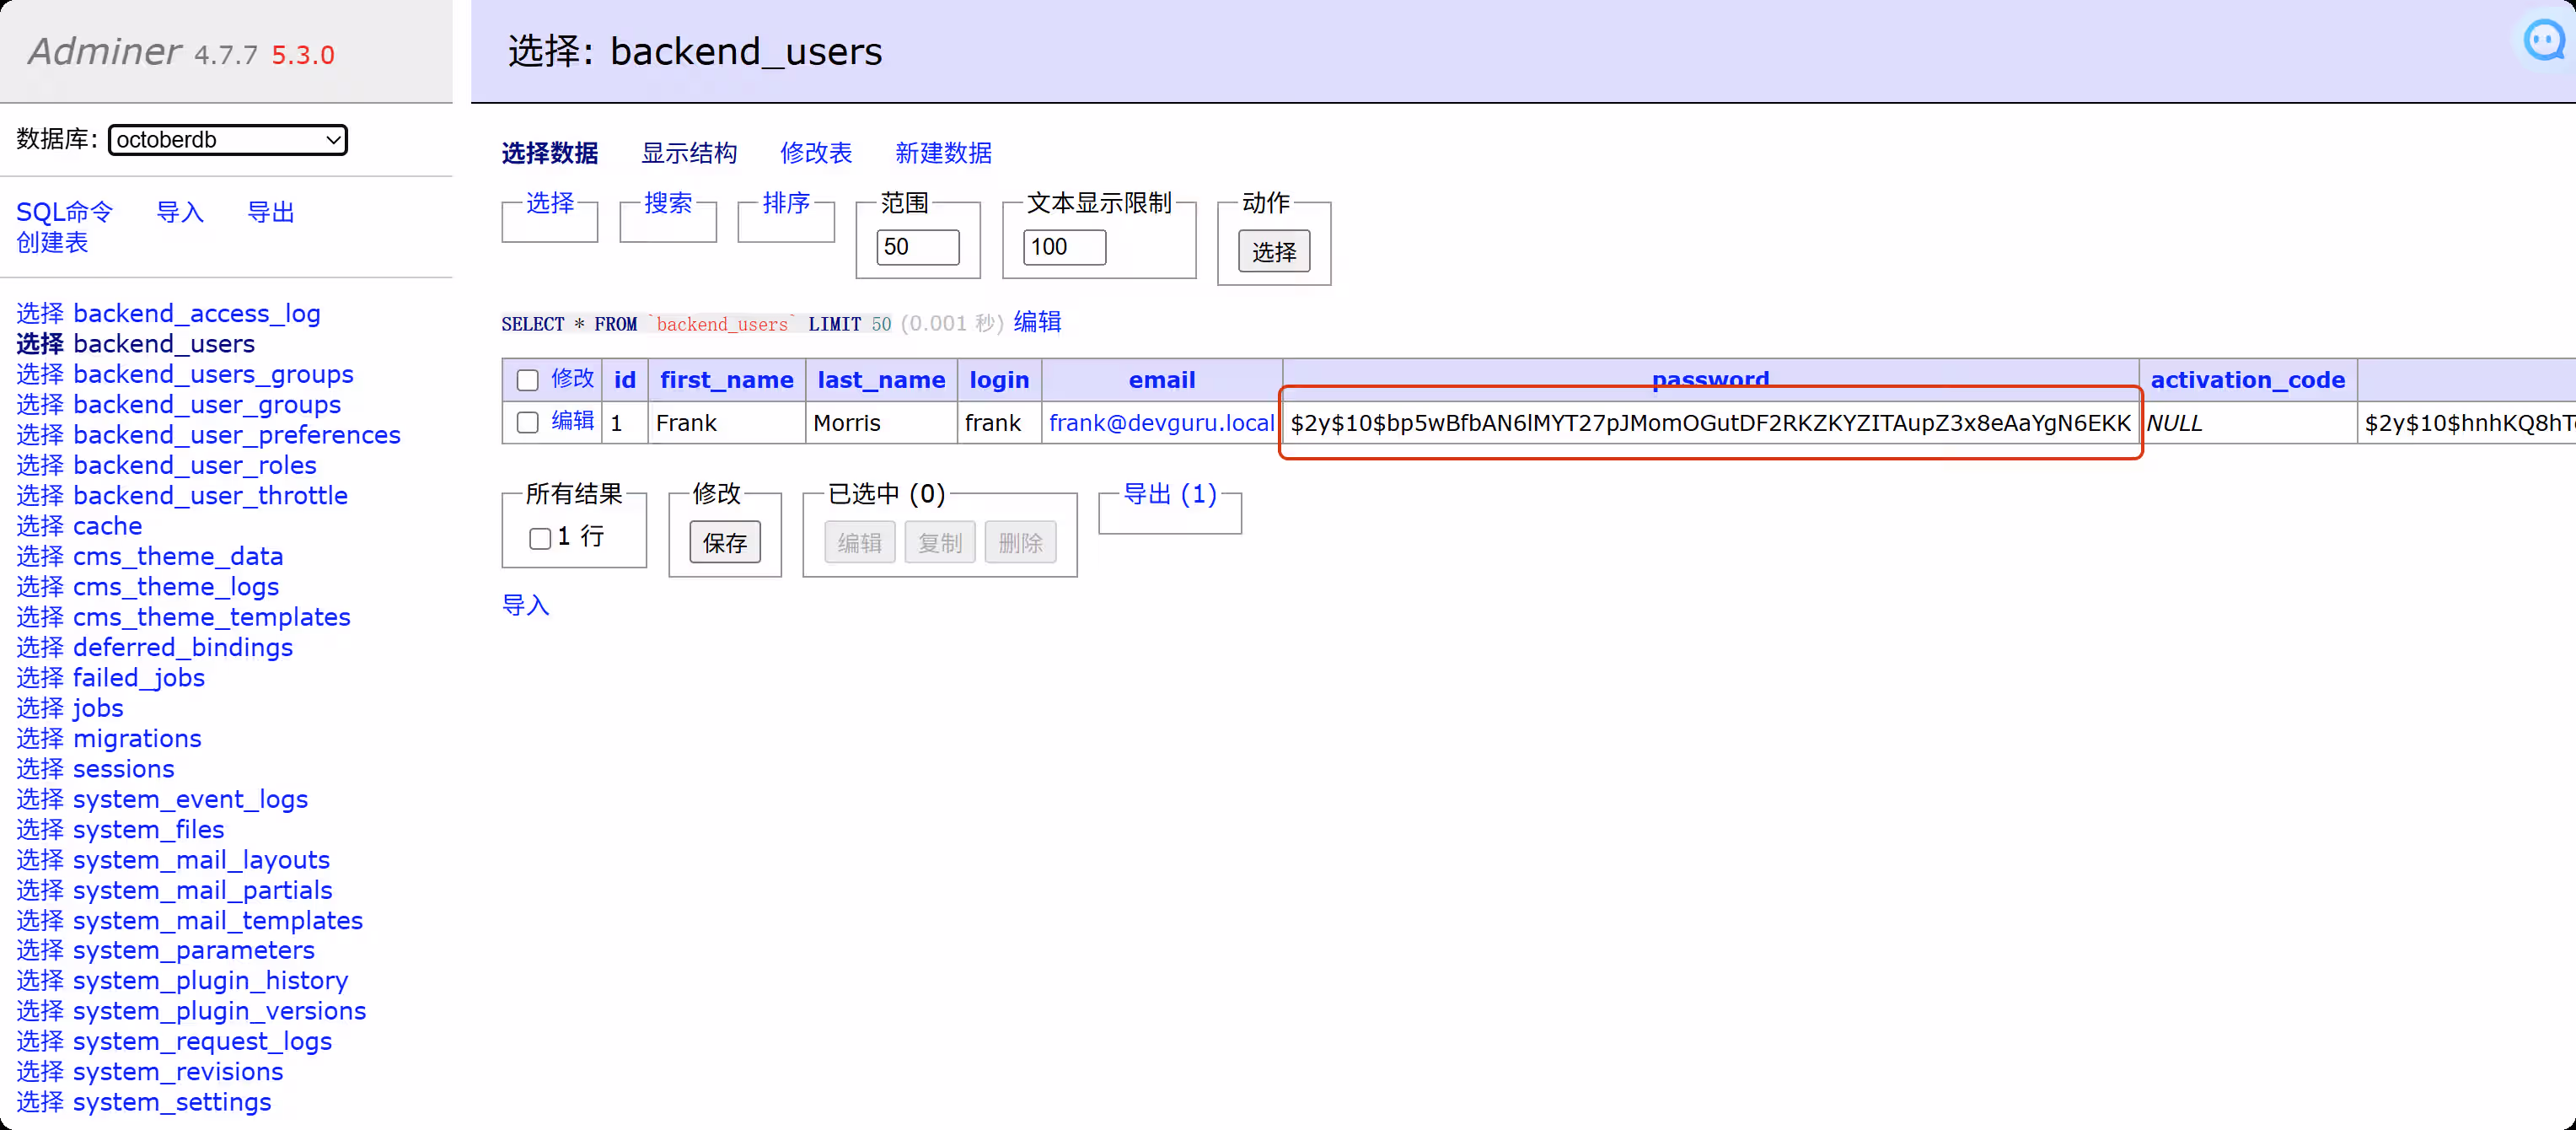Expand the 导出 (1) export section
The width and height of the screenshot is (2576, 1130).
[1169, 494]
